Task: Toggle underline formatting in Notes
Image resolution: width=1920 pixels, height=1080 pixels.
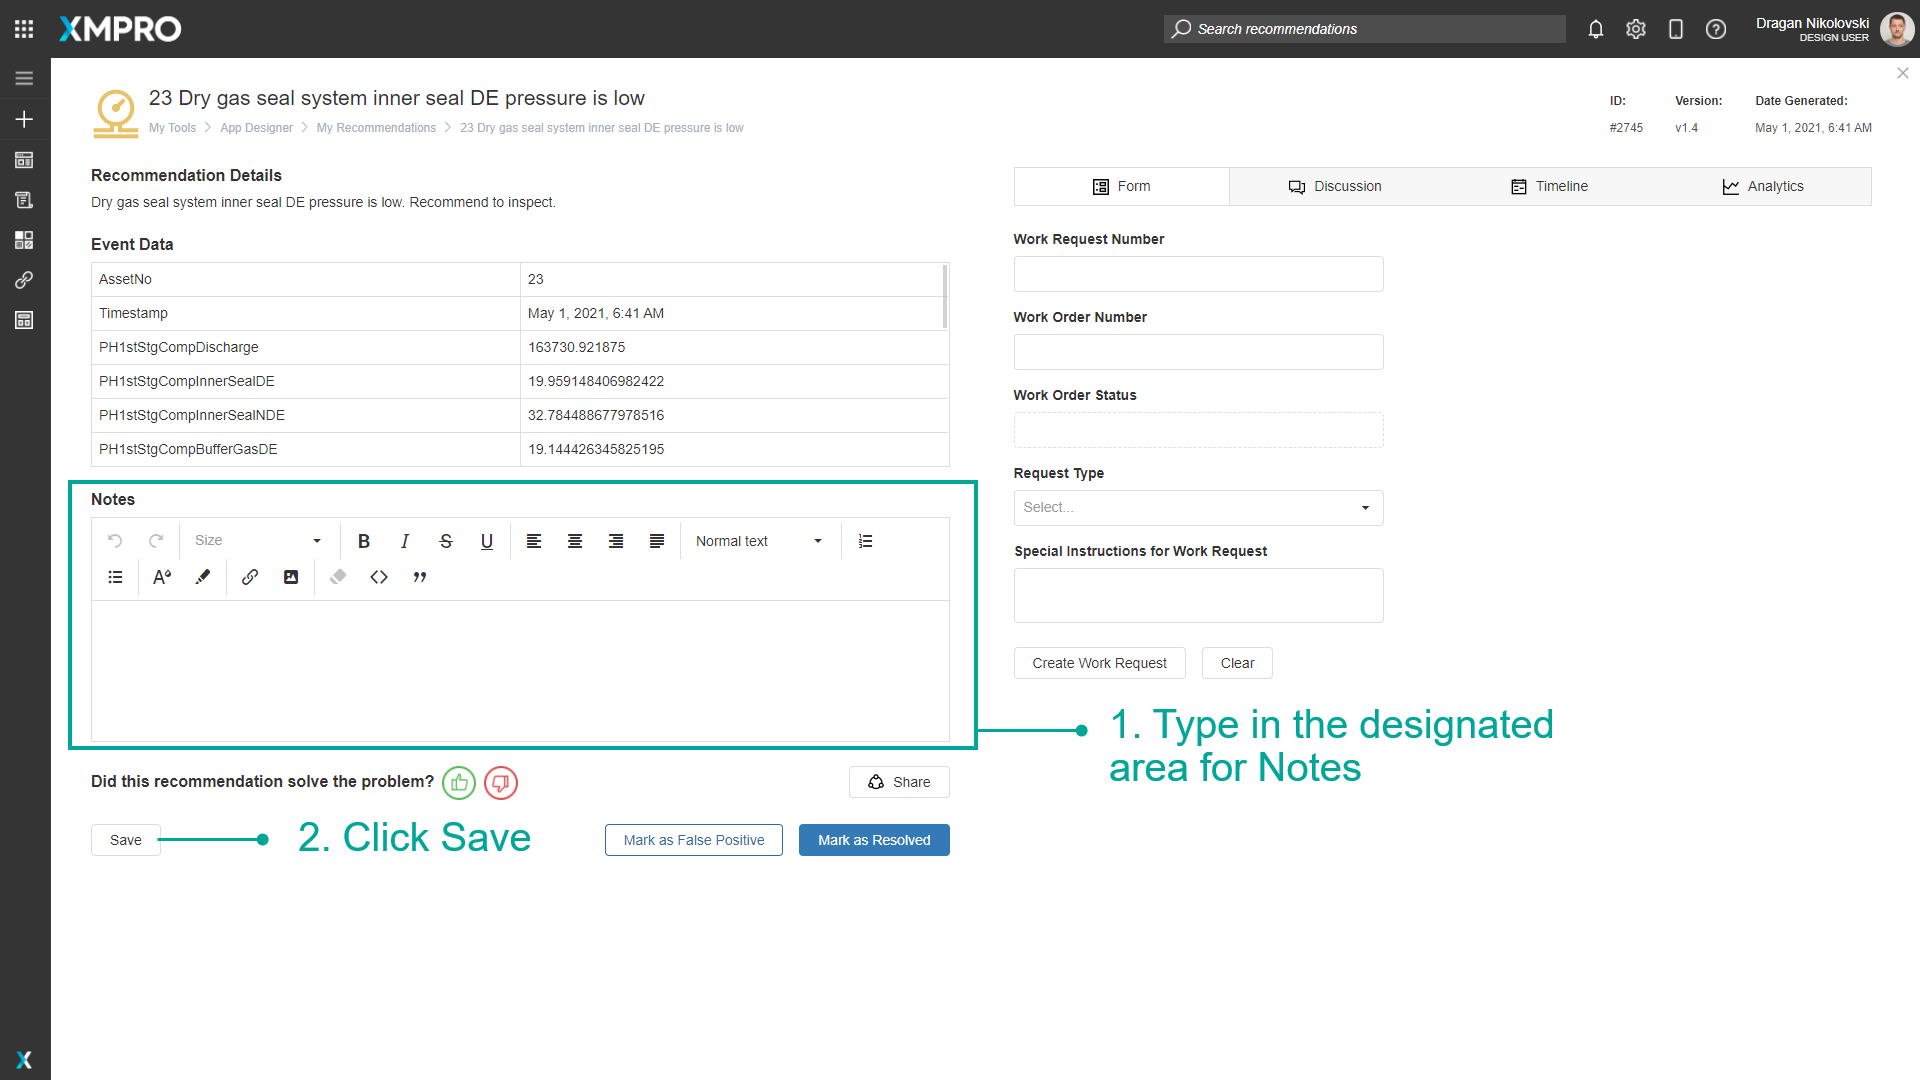Action: 487,541
